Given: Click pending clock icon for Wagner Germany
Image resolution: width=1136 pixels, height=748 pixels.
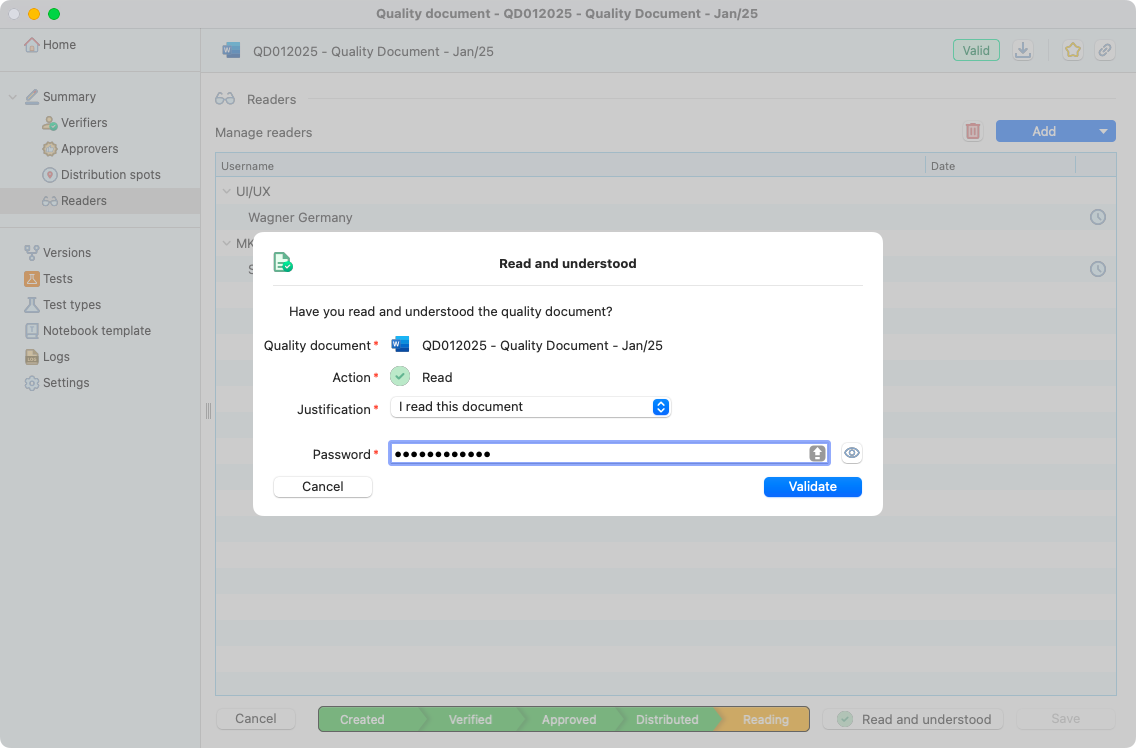Looking at the screenshot, I should 1098,217.
